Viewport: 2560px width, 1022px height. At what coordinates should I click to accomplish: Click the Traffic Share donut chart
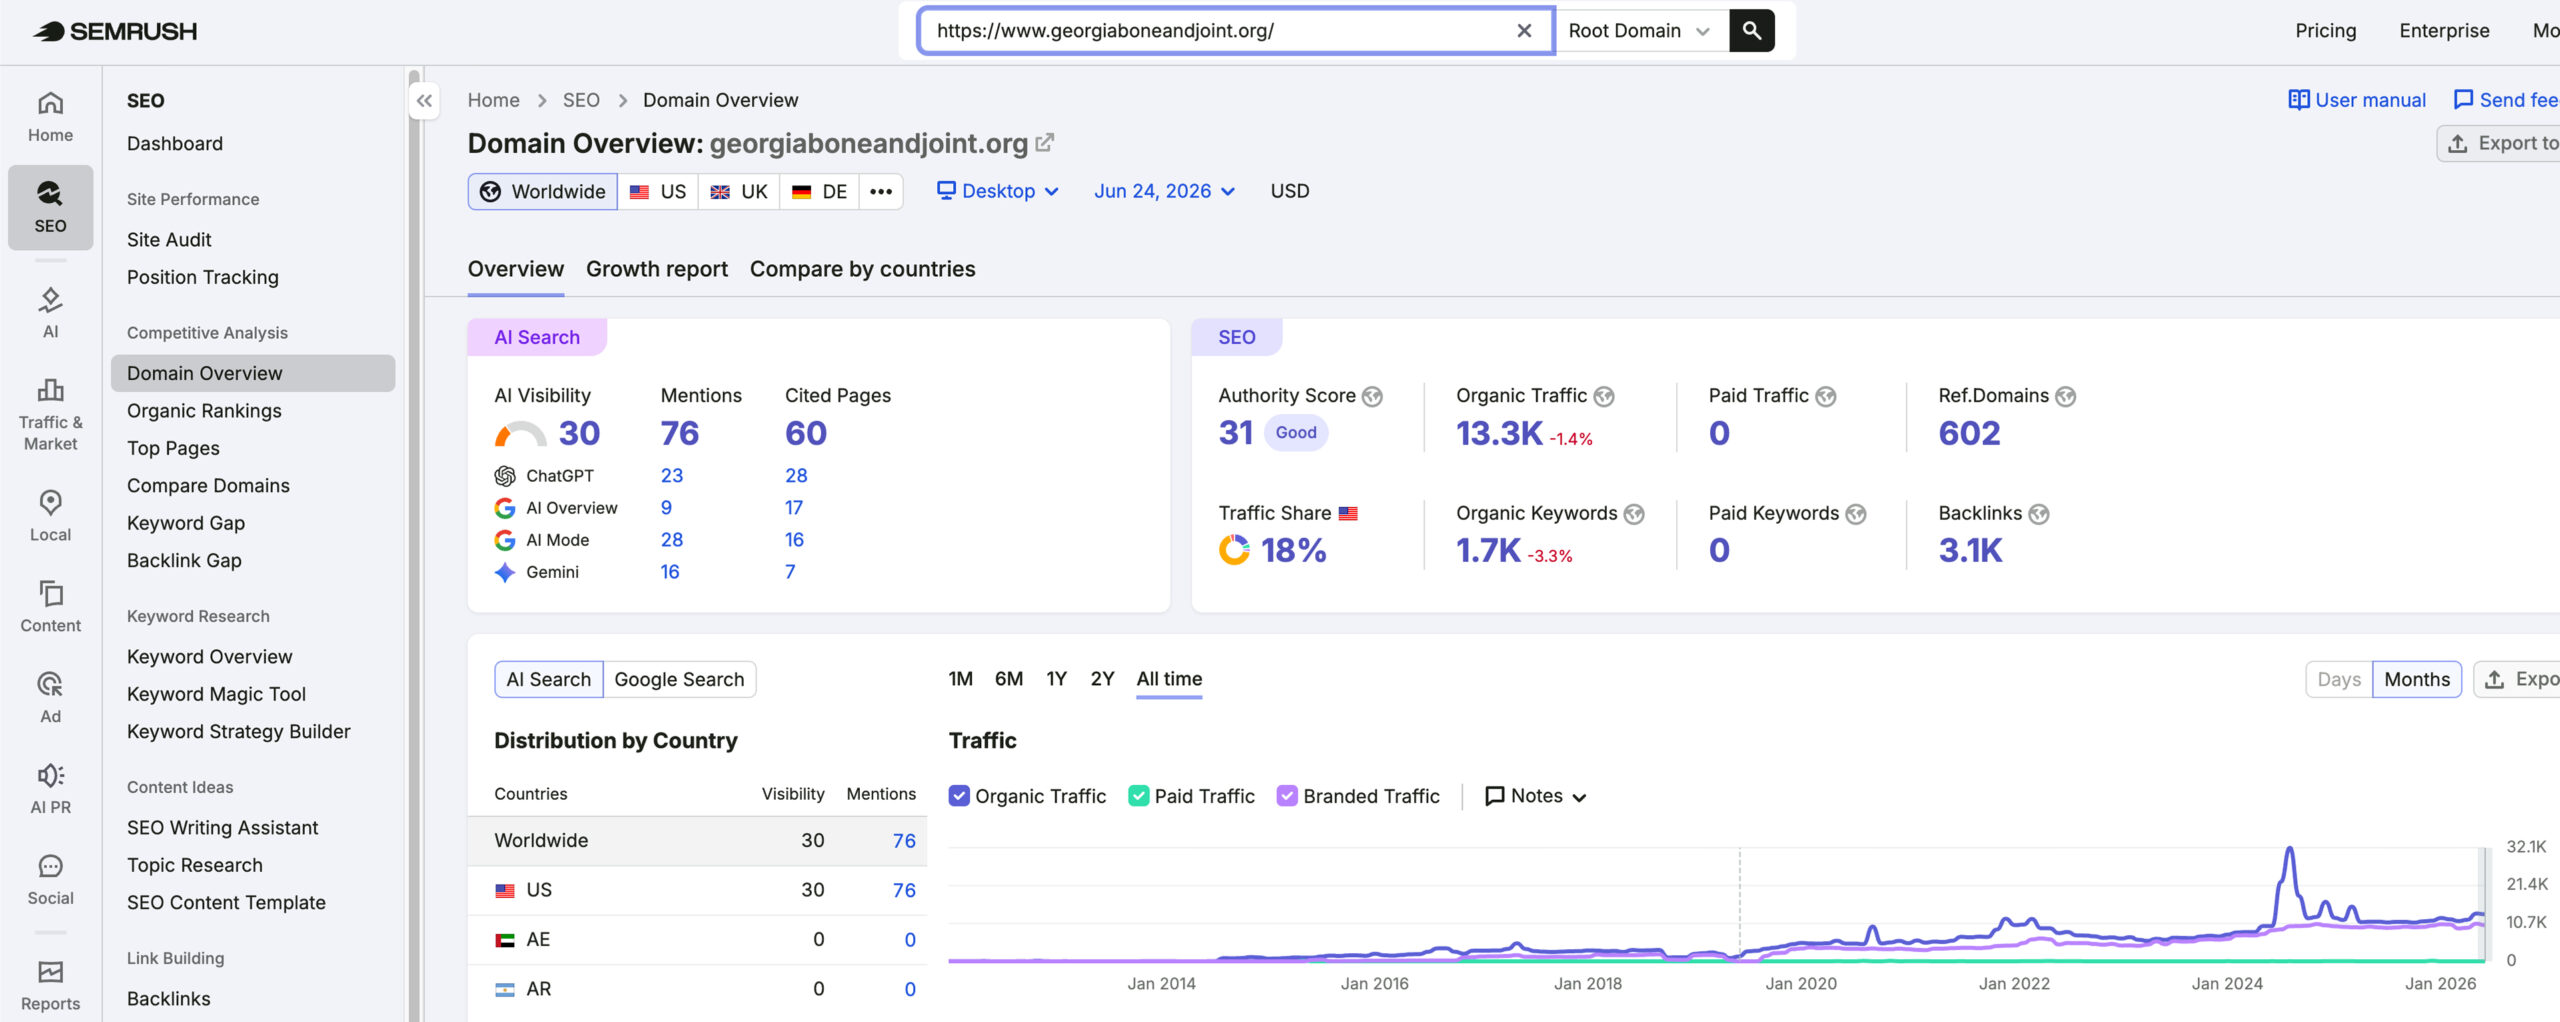tap(1234, 550)
